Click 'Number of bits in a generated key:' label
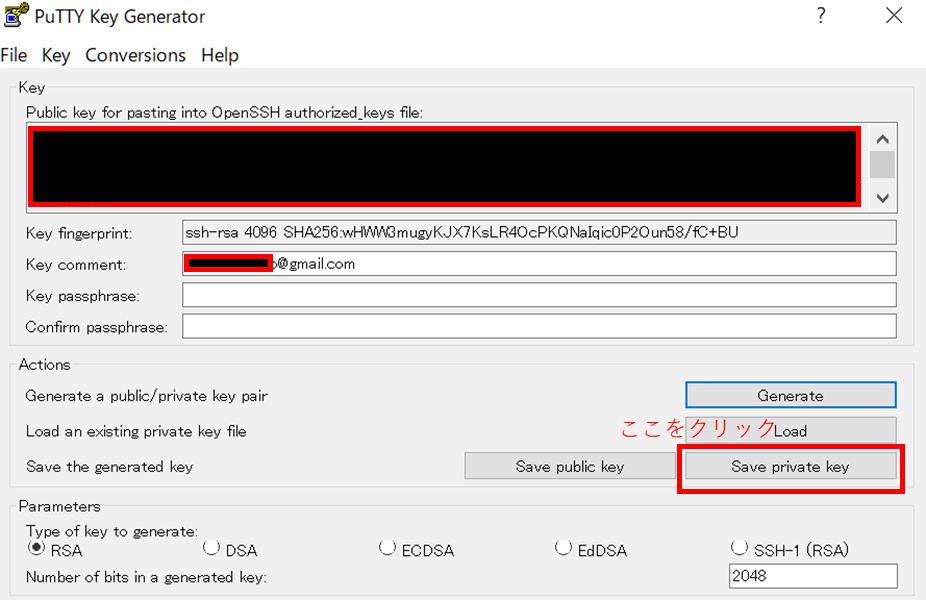Viewport: 926px width, 600px height. pyautogui.click(x=146, y=577)
